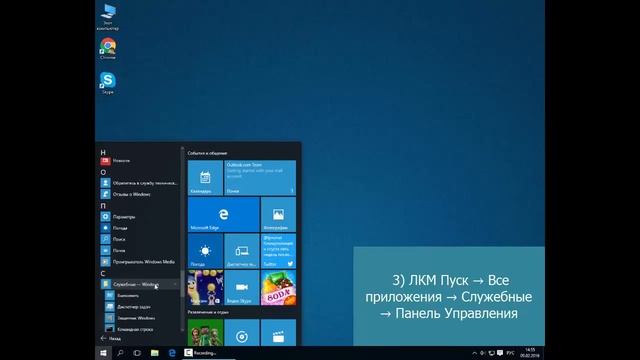Open File Explorer from taskbar

click(x=155, y=353)
